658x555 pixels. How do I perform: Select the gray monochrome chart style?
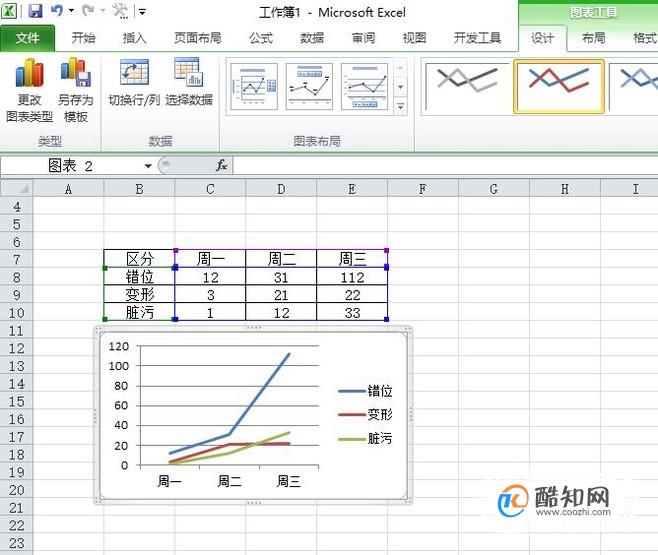(x=467, y=86)
